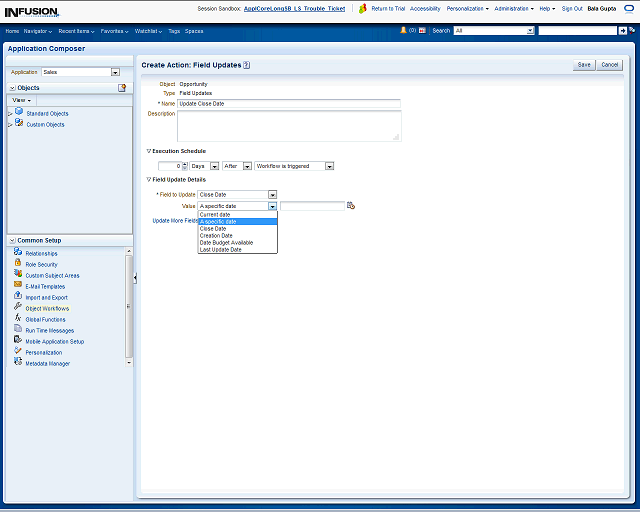Screen dimensions: 640x512
Task: Open the Workflow is triggered dropdown
Action: pyautogui.click(x=329, y=166)
